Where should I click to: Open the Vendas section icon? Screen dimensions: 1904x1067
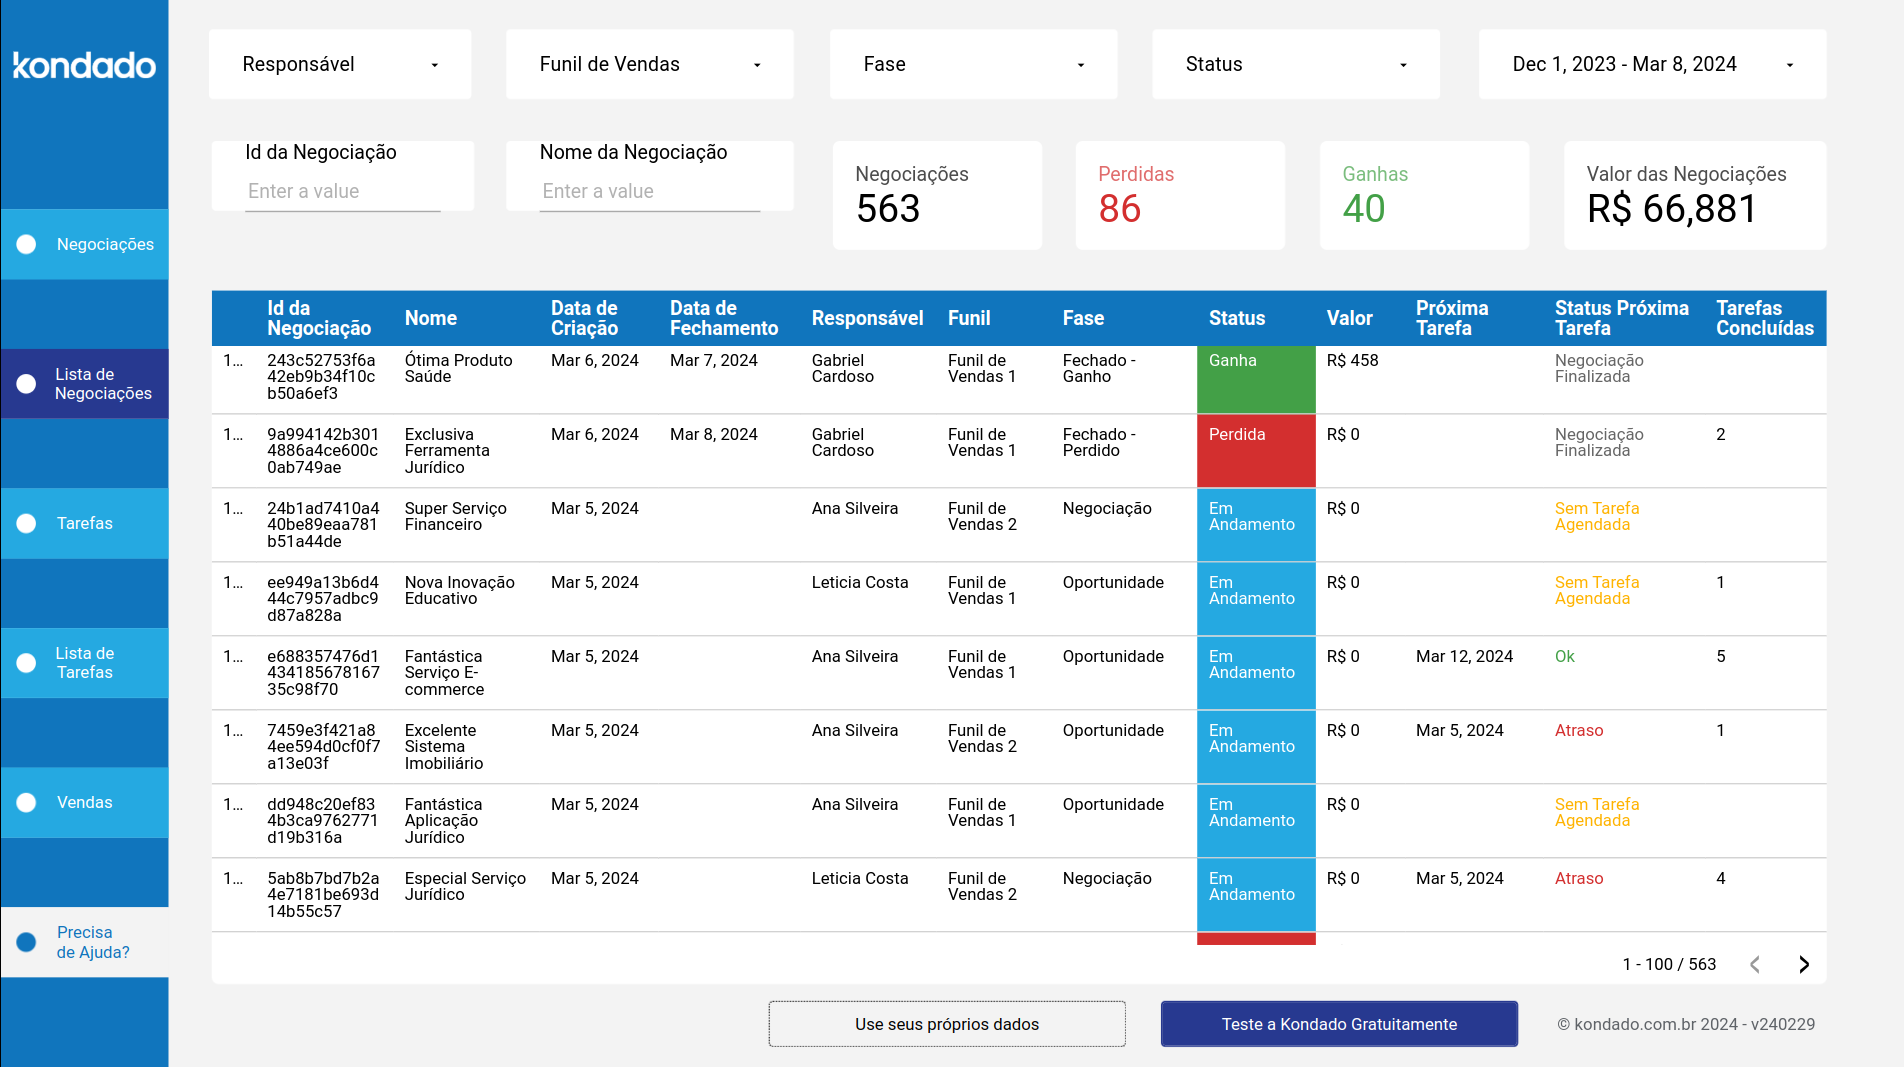(25, 802)
